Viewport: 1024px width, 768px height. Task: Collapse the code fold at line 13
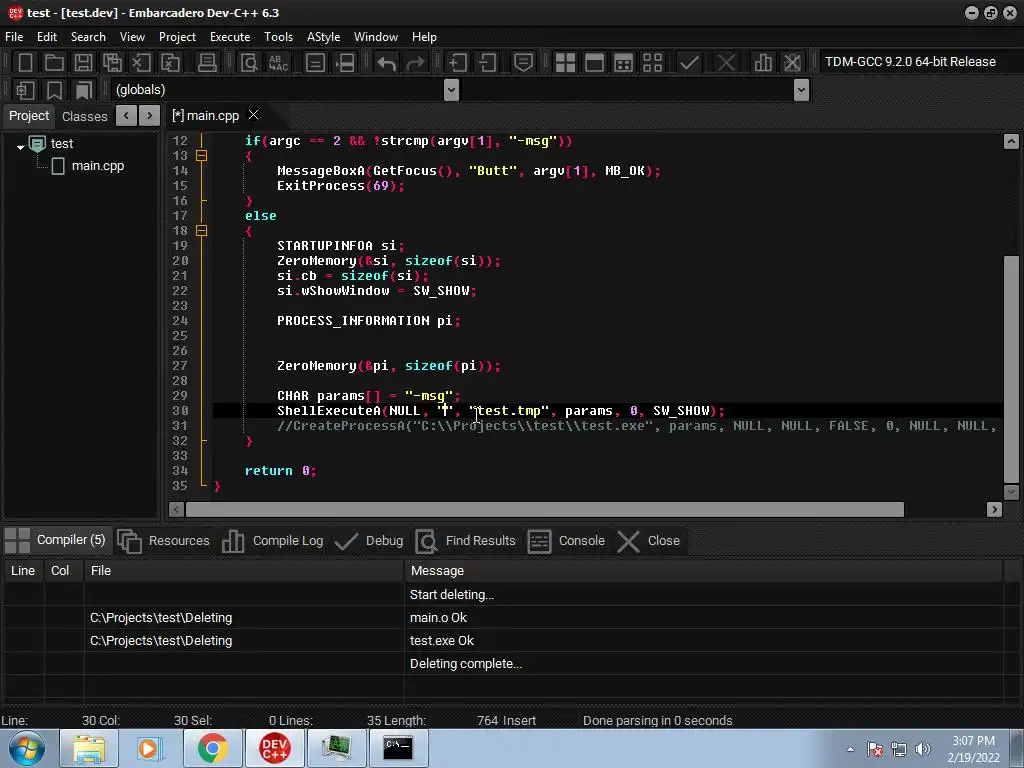[201, 155]
